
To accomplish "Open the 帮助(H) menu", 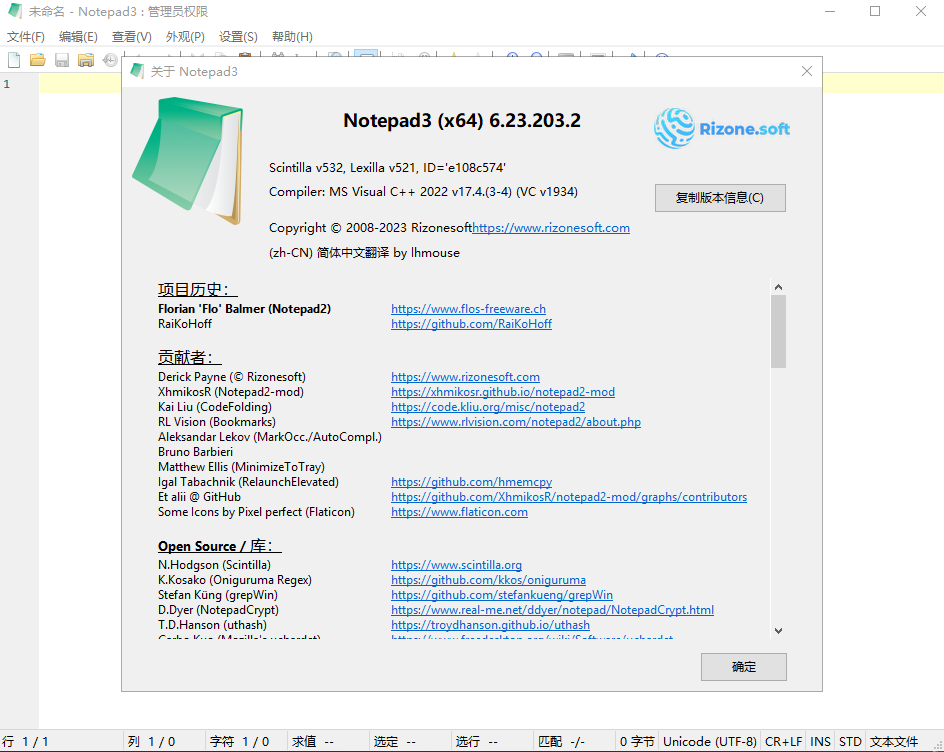I will (293, 37).
